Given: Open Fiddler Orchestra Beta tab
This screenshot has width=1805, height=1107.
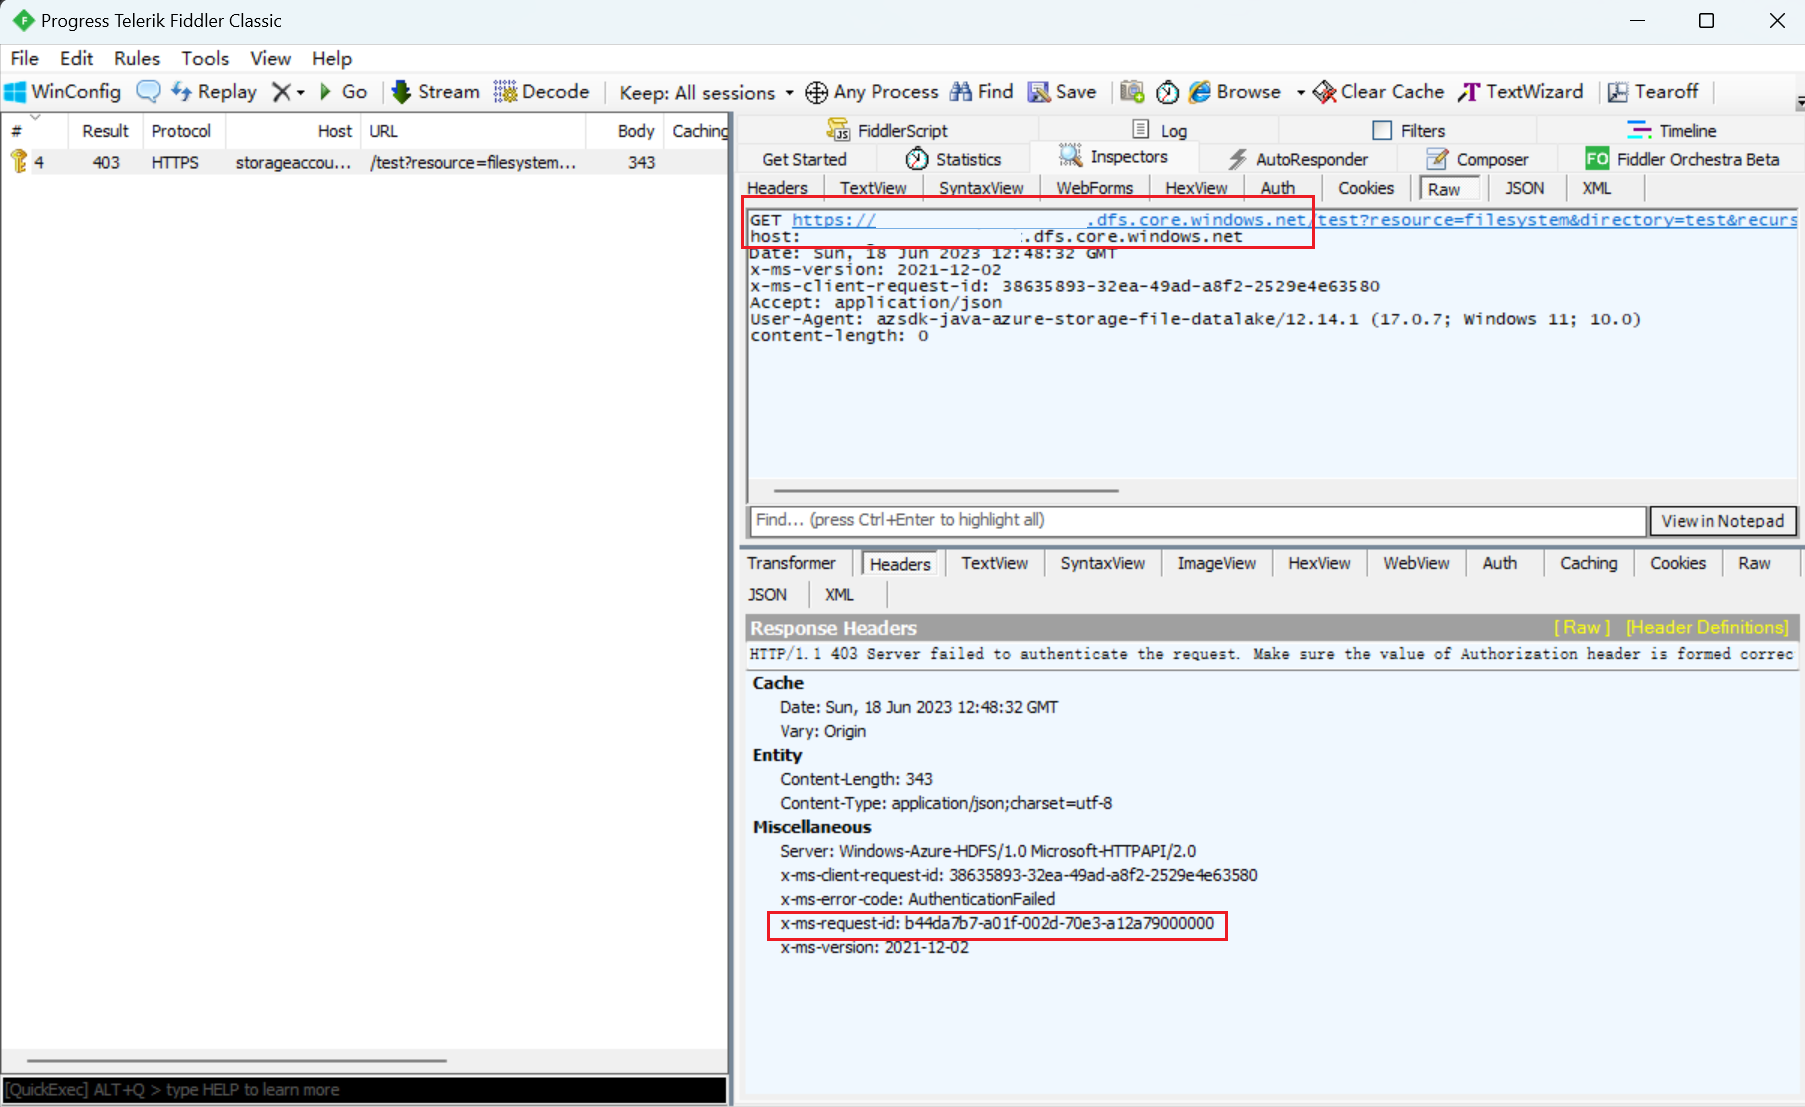Looking at the screenshot, I should [1683, 159].
